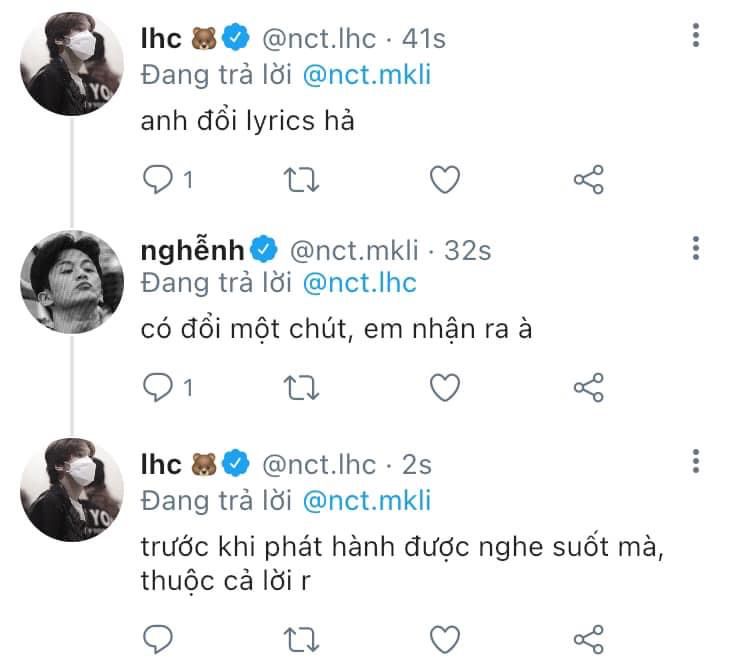
Task: Reply to the "anh đổi lyrics hả" tweet
Action: [x=157, y=180]
